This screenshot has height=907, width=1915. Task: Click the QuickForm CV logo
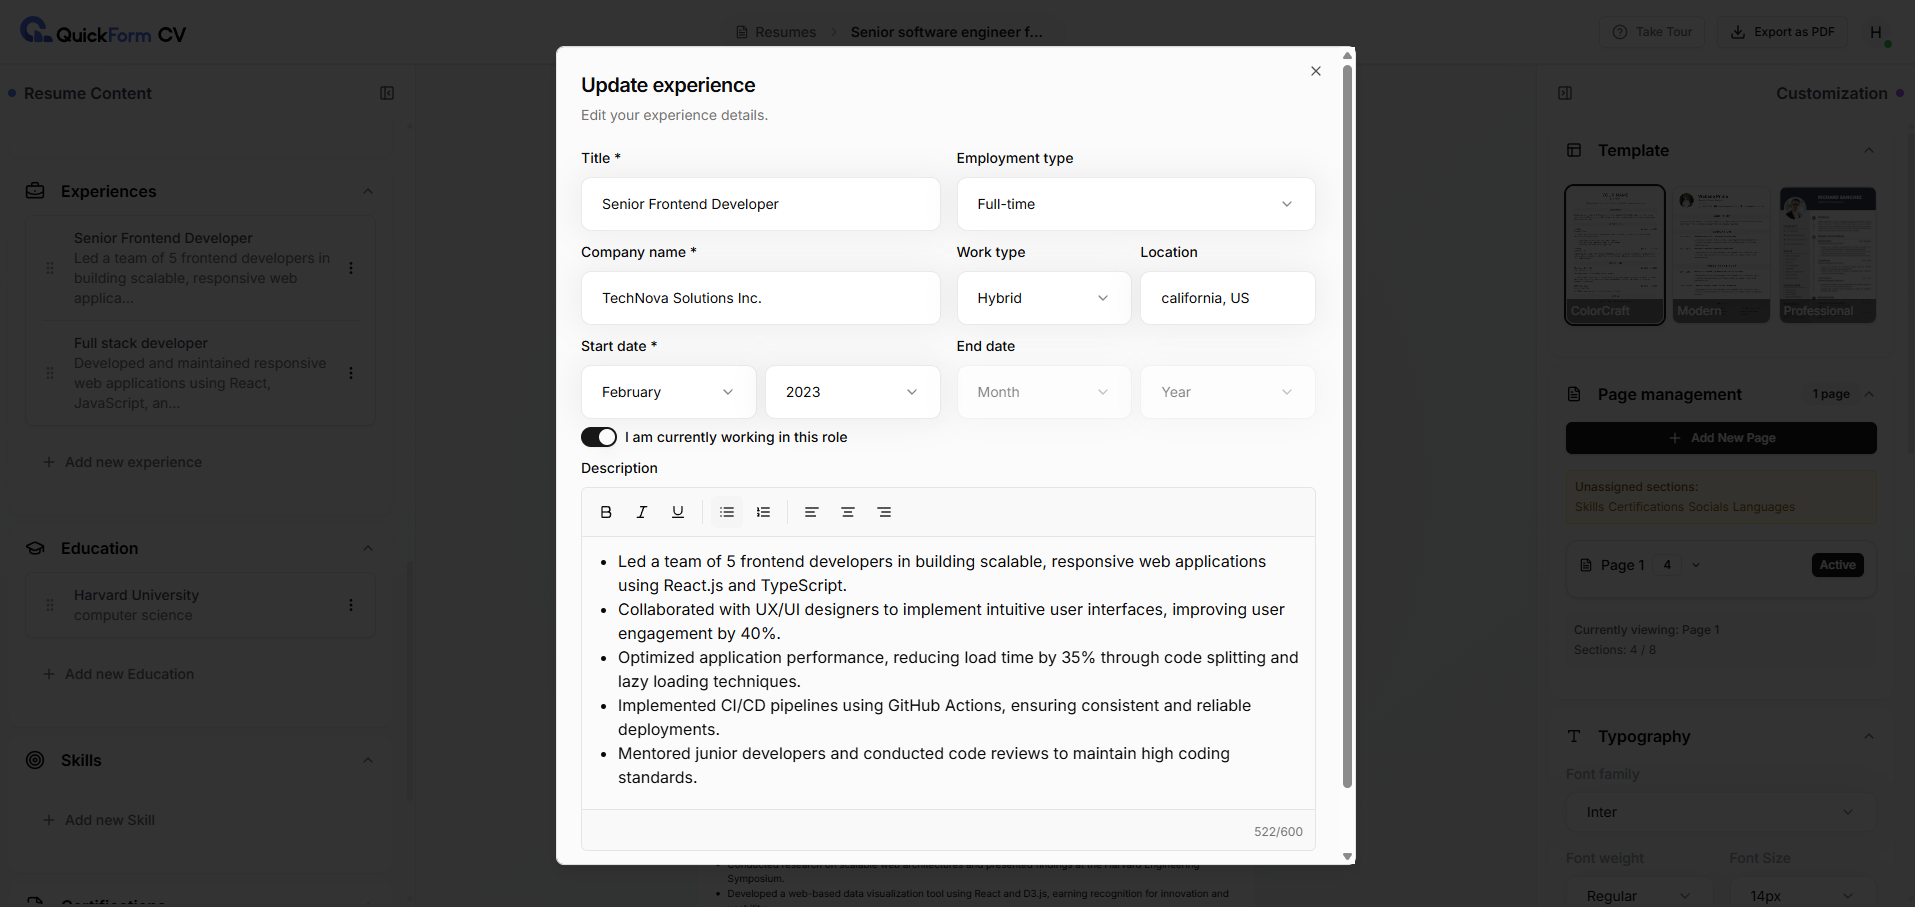click(x=103, y=31)
